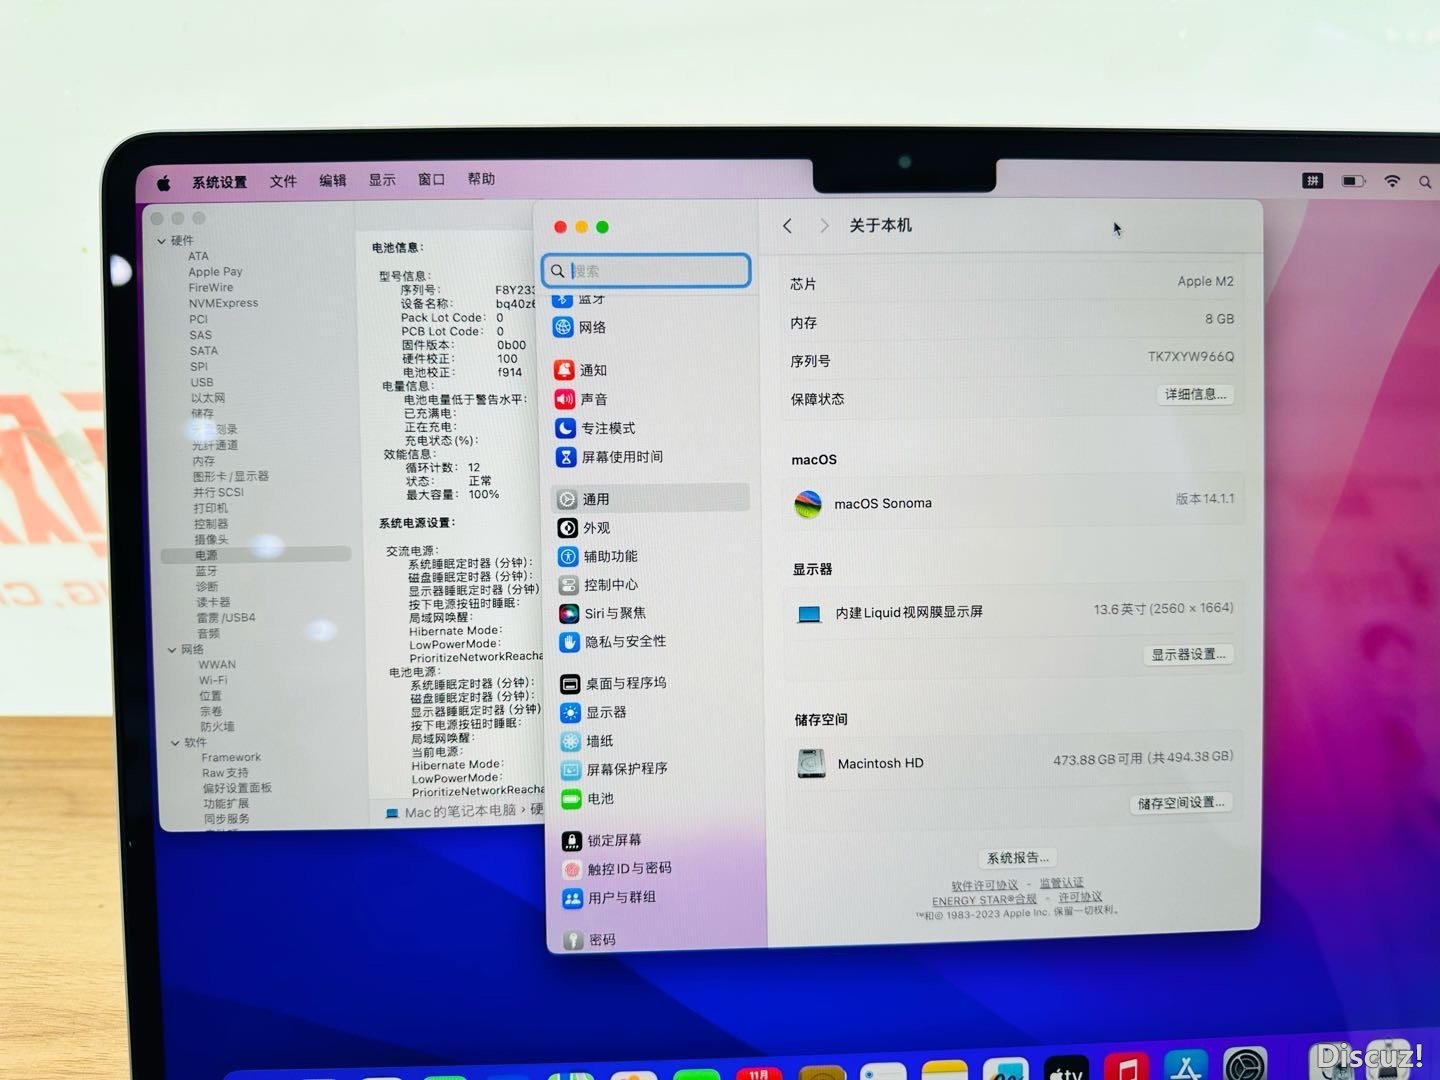Open the 帮助 menu
The width and height of the screenshot is (1440, 1080).
481,179
